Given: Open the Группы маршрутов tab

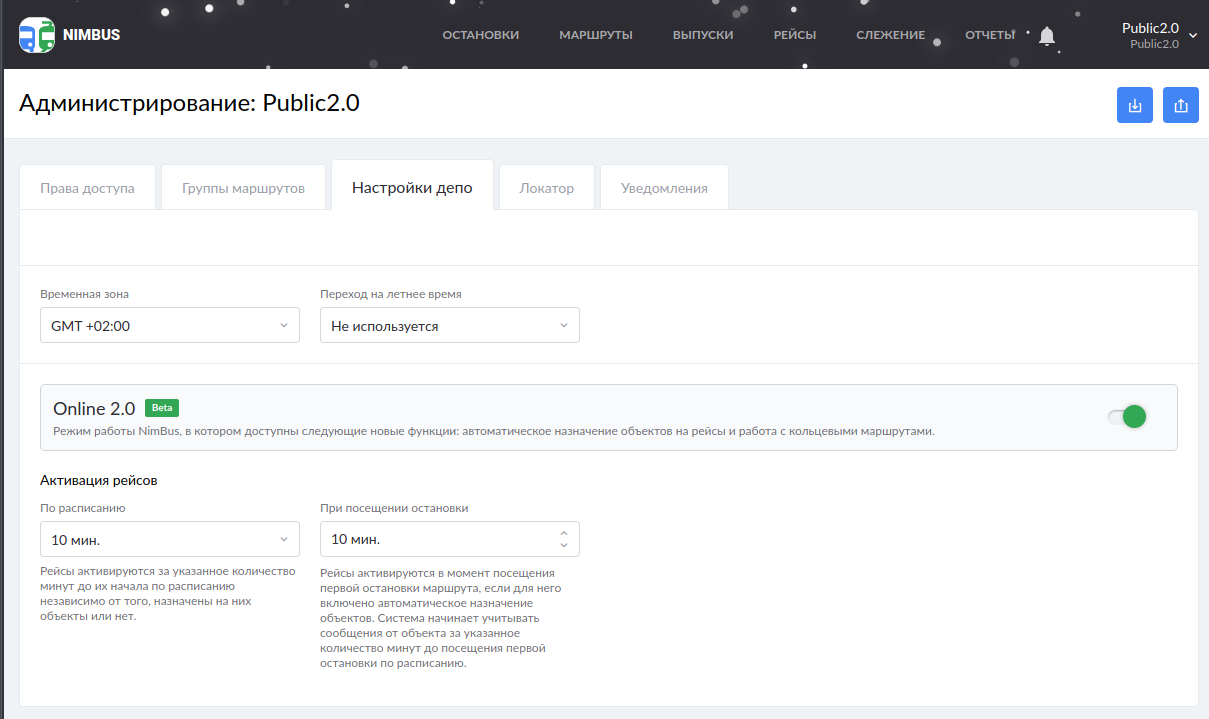Looking at the screenshot, I should point(243,188).
